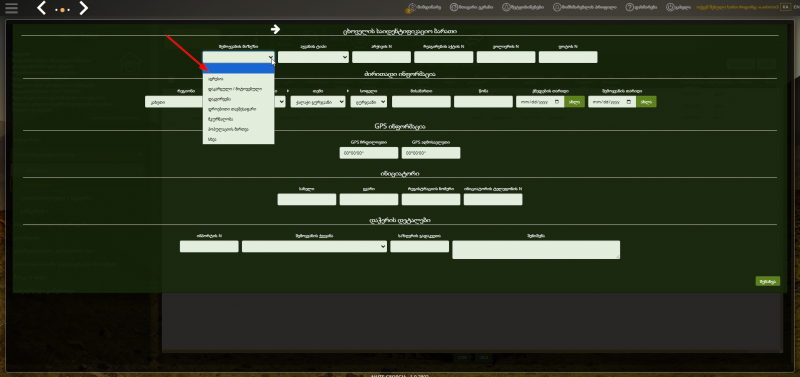The image size is (800, 377).
Task: Click green 'now' button beside first date field
Action: [x=574, y=102]
